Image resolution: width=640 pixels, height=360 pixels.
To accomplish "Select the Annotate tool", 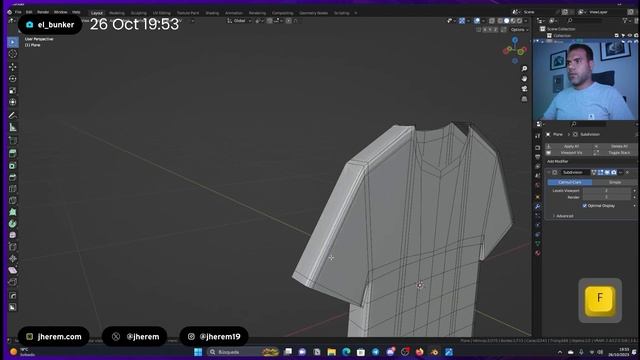I will click(x=13, y=116).
